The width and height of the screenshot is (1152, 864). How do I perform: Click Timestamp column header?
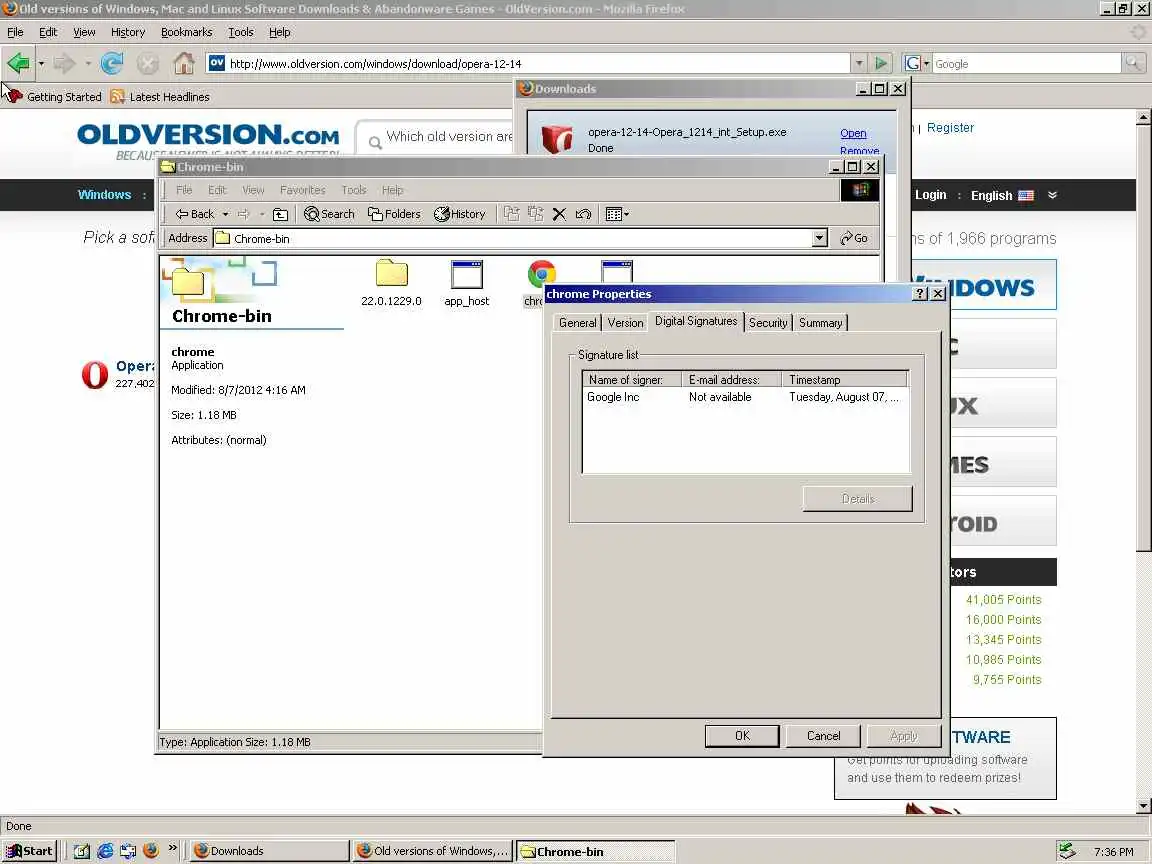(844, 379)
